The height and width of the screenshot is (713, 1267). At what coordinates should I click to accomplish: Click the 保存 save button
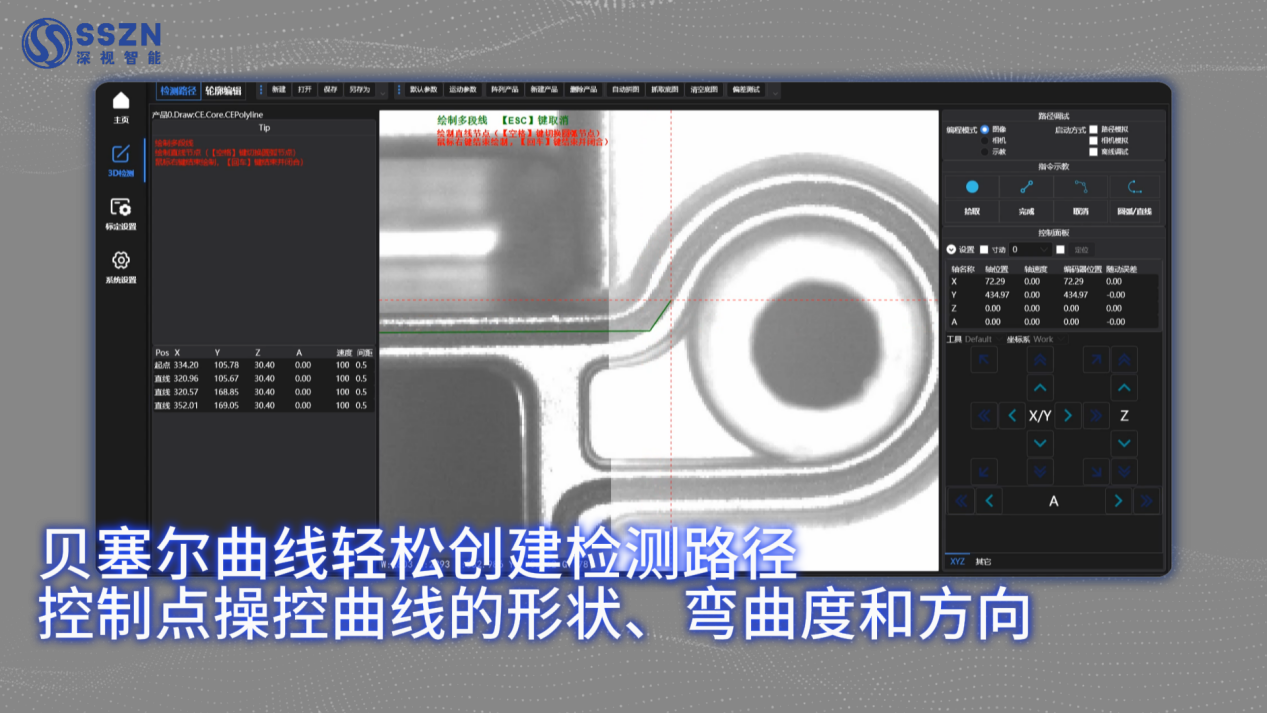click(330, 90)
